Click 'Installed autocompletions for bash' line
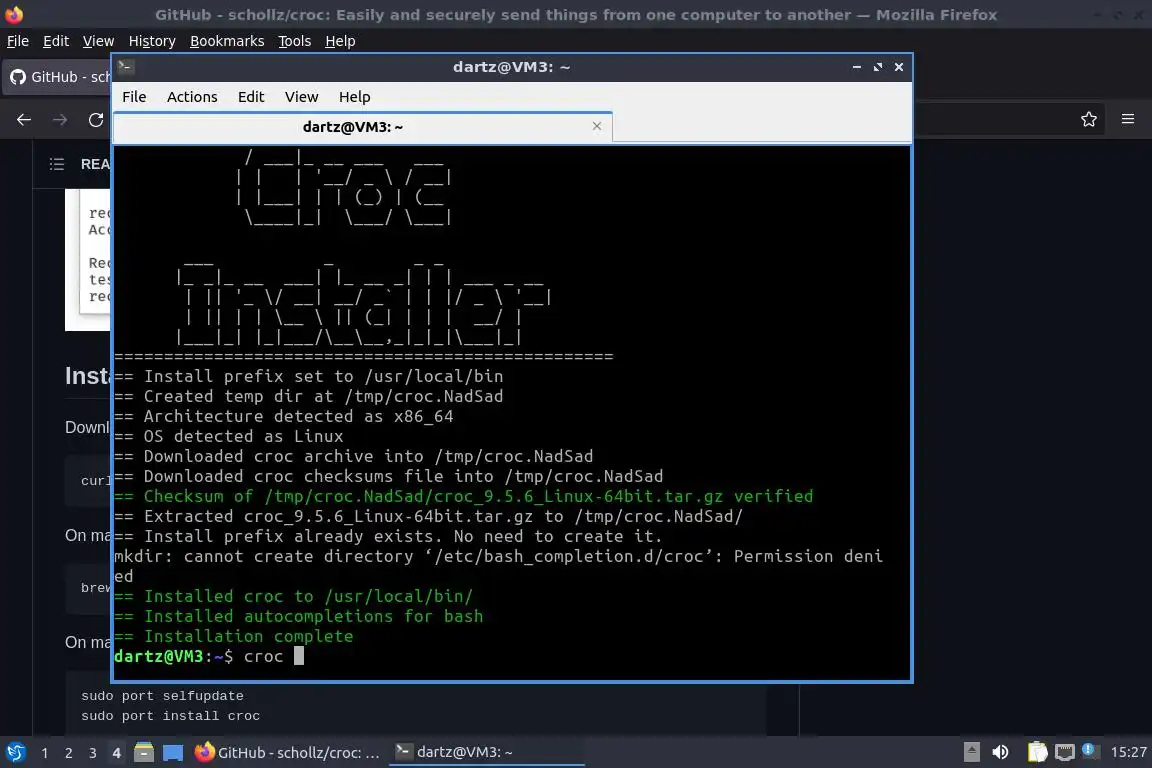 point(298,616)
